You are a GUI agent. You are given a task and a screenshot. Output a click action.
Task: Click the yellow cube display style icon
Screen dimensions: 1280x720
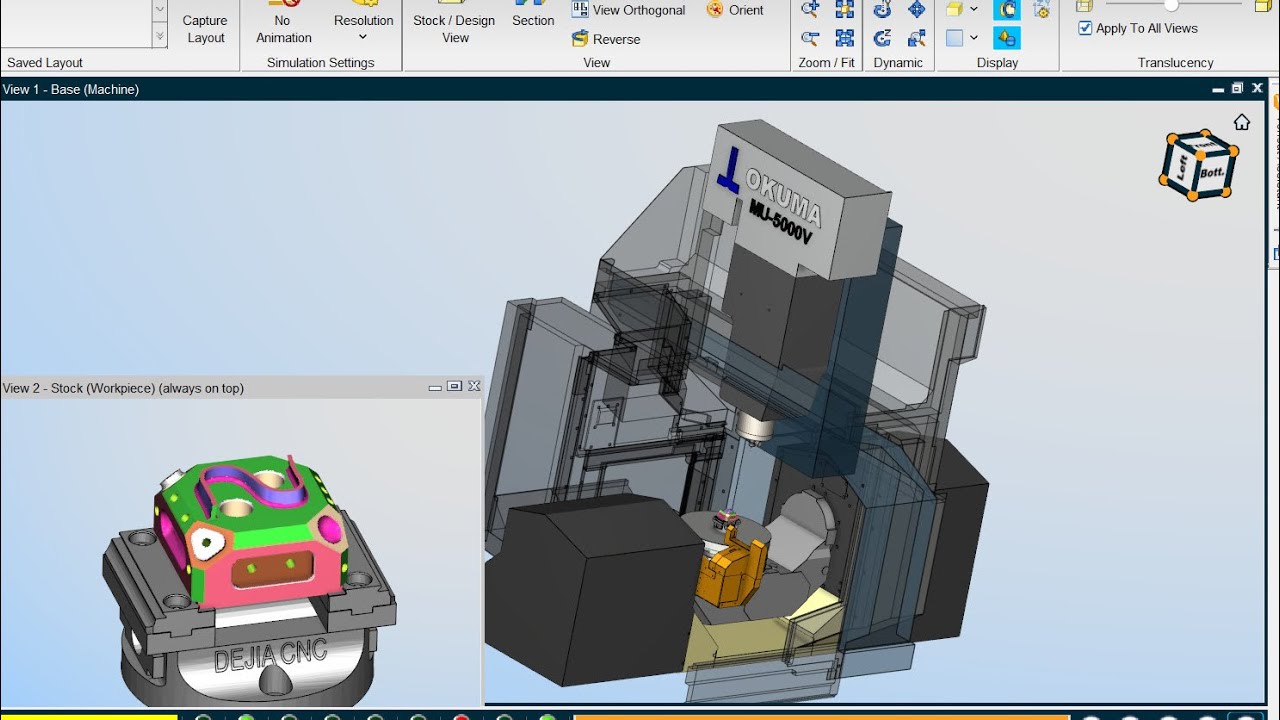[x=954, y=10]
